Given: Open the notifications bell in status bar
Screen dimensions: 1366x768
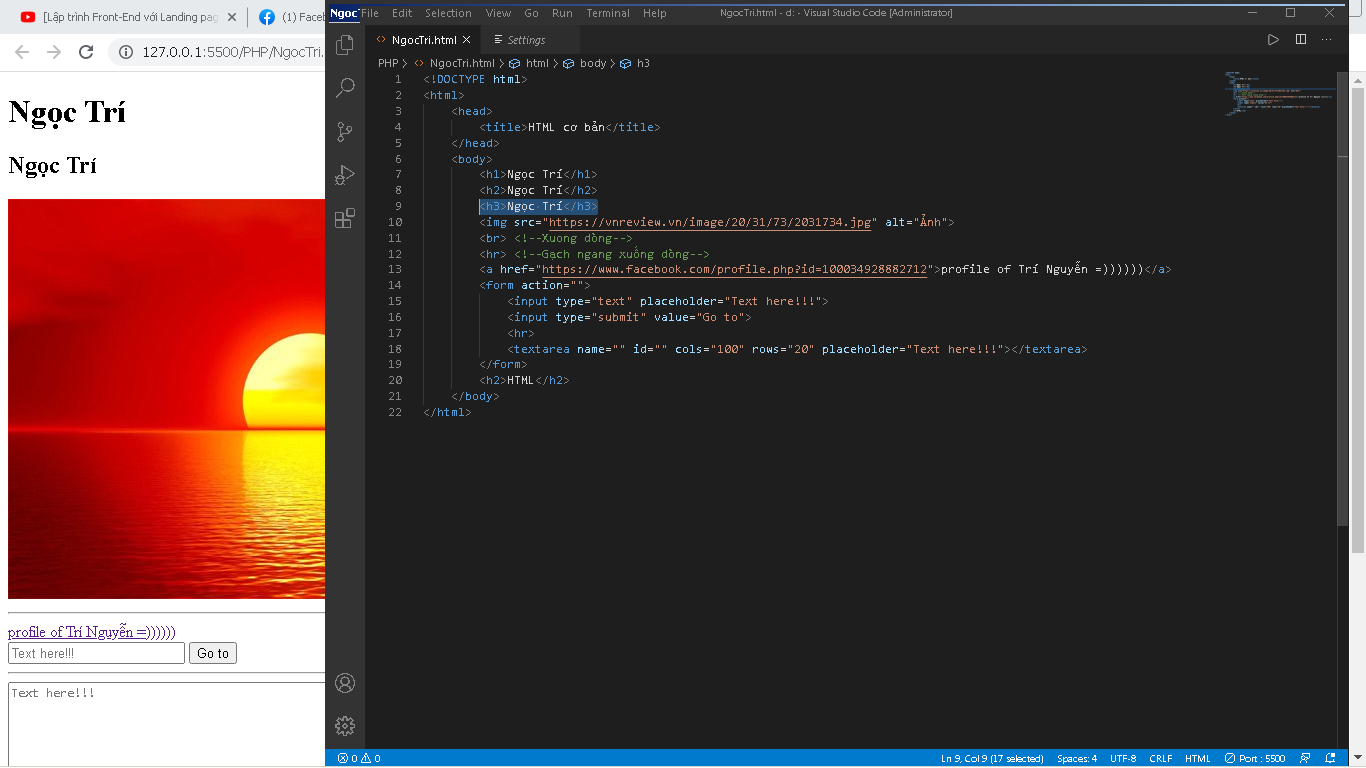Looking at the screenshot, I should coord(1330,759).
